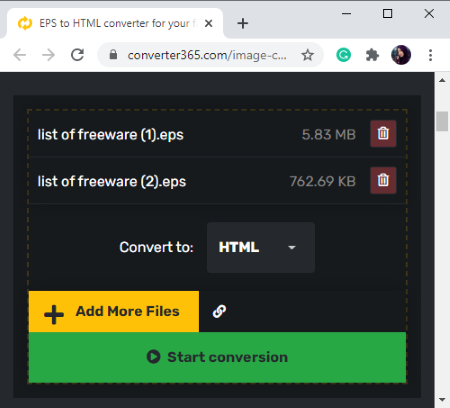450x408 pixels.
Task: Open the Chrome extensions puzzle icon
Action: pos(372,55)
